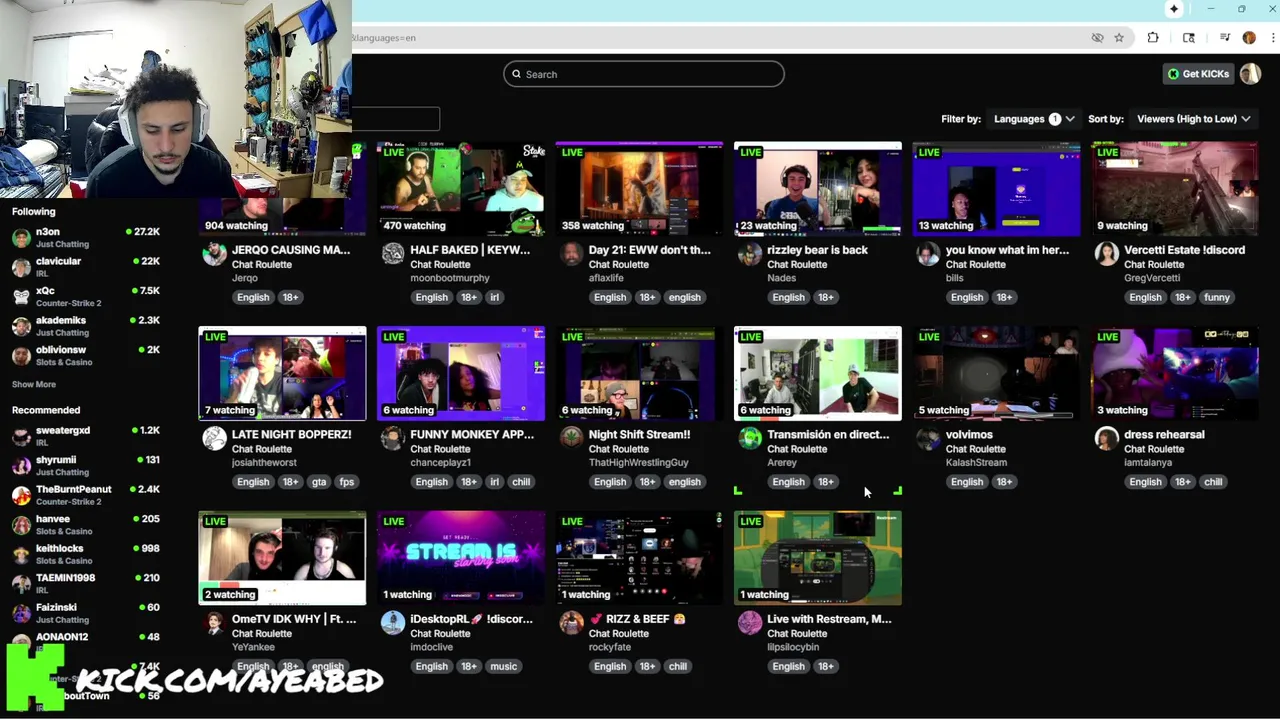Viewport: 1280px width, 720px height.
Task: Open dress rehearsal stream thumbnail
Action: point(1175,373)
